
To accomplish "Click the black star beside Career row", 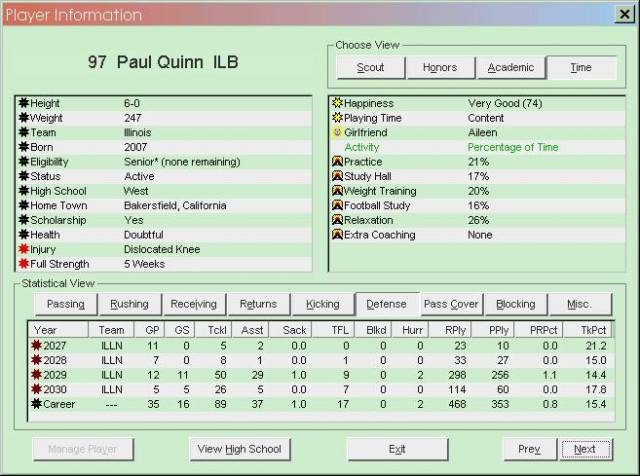I will click(x=37, y=404).
